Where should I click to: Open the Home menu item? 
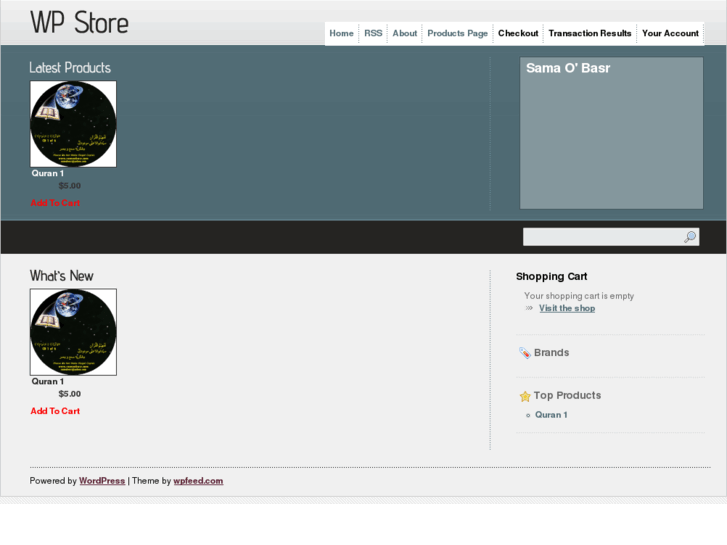341,33
